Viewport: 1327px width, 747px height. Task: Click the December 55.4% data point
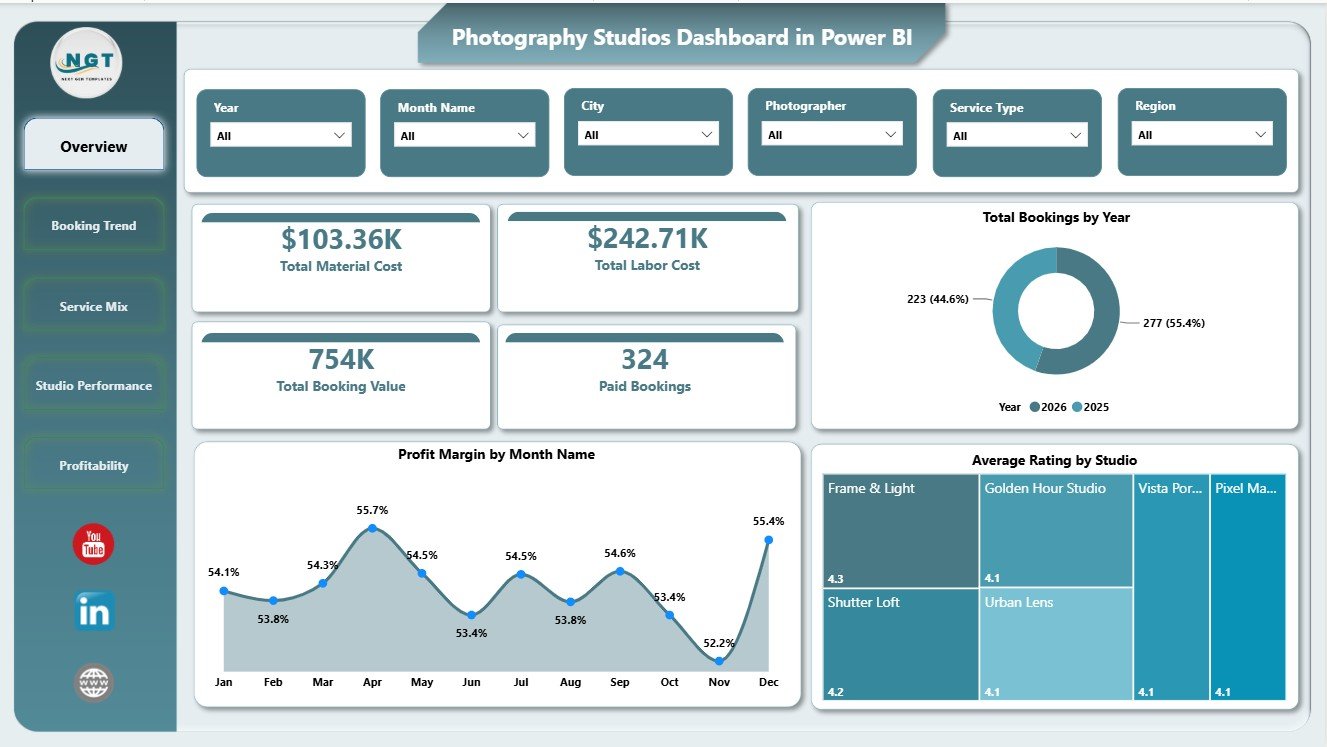coord(768,540)
